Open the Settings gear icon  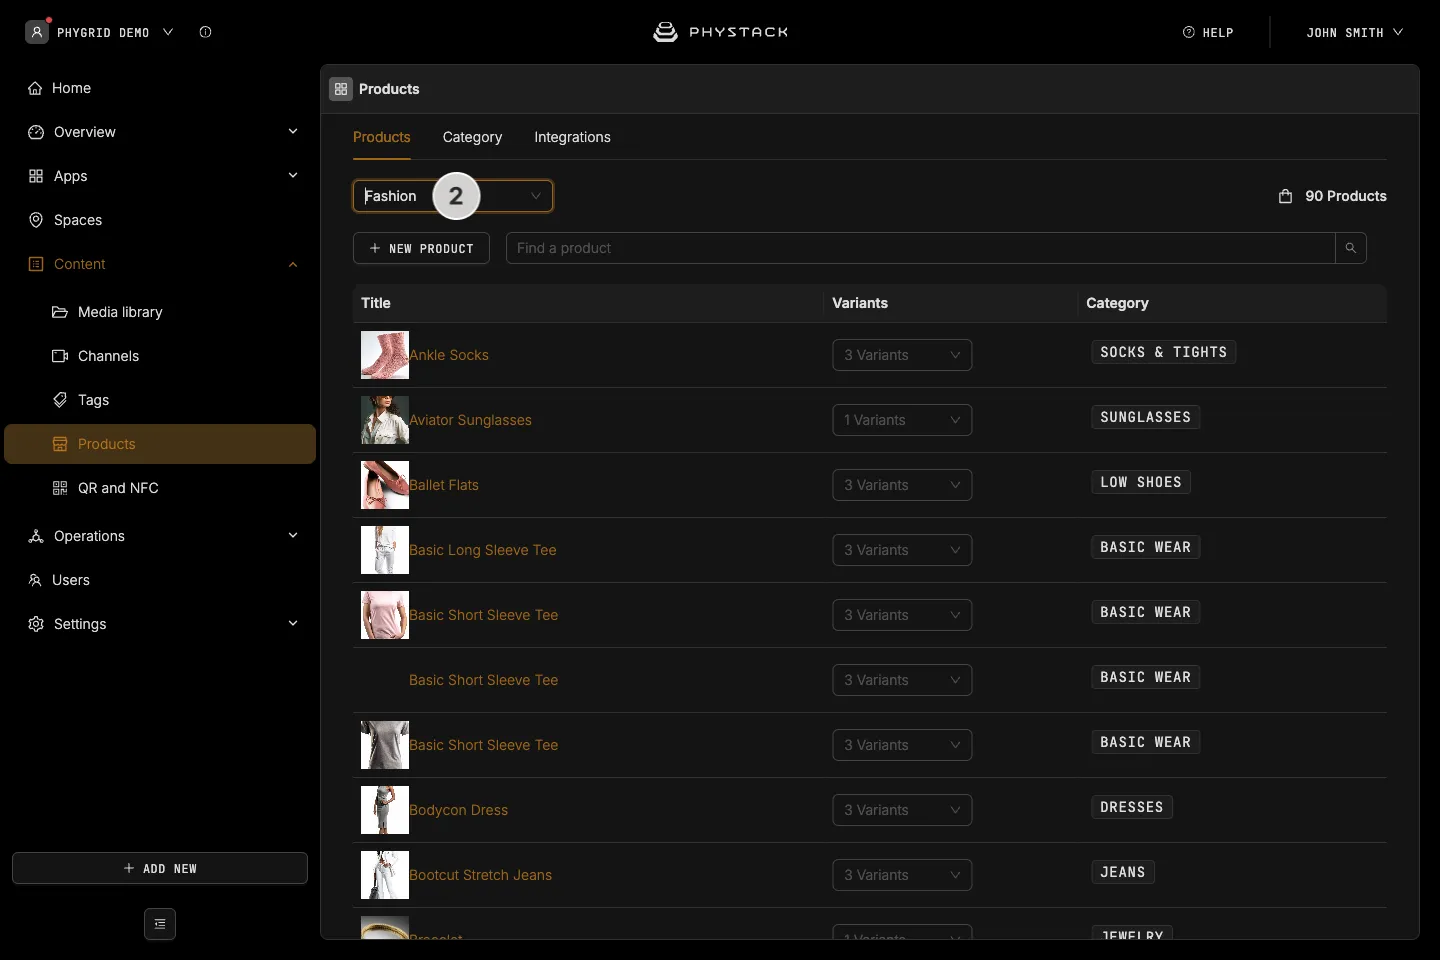click(36, 624)
